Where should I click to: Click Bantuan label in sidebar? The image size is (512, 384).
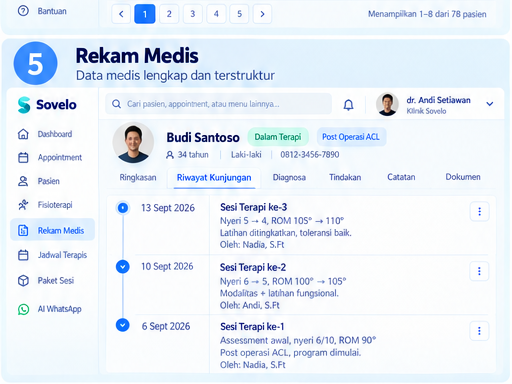(x=52, y=11)
